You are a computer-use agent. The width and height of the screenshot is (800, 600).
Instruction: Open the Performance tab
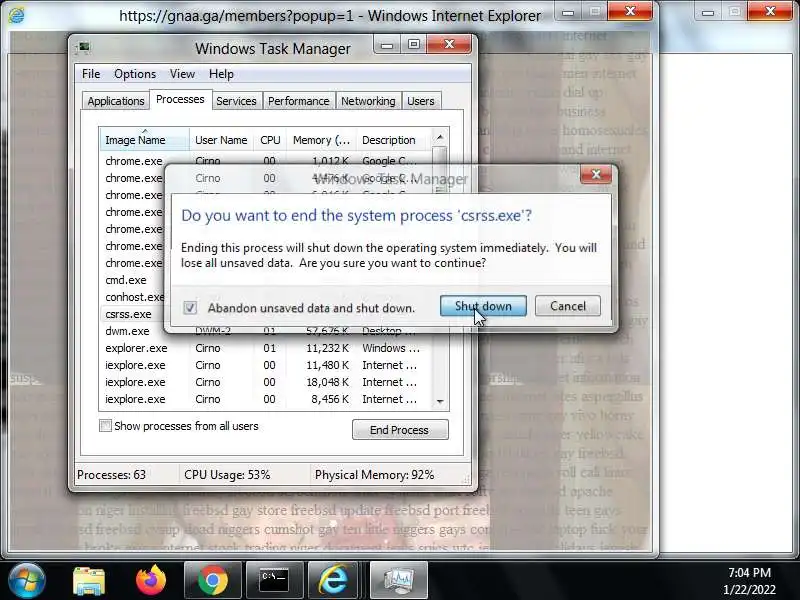pyautogui.click(x=298, y=101)
